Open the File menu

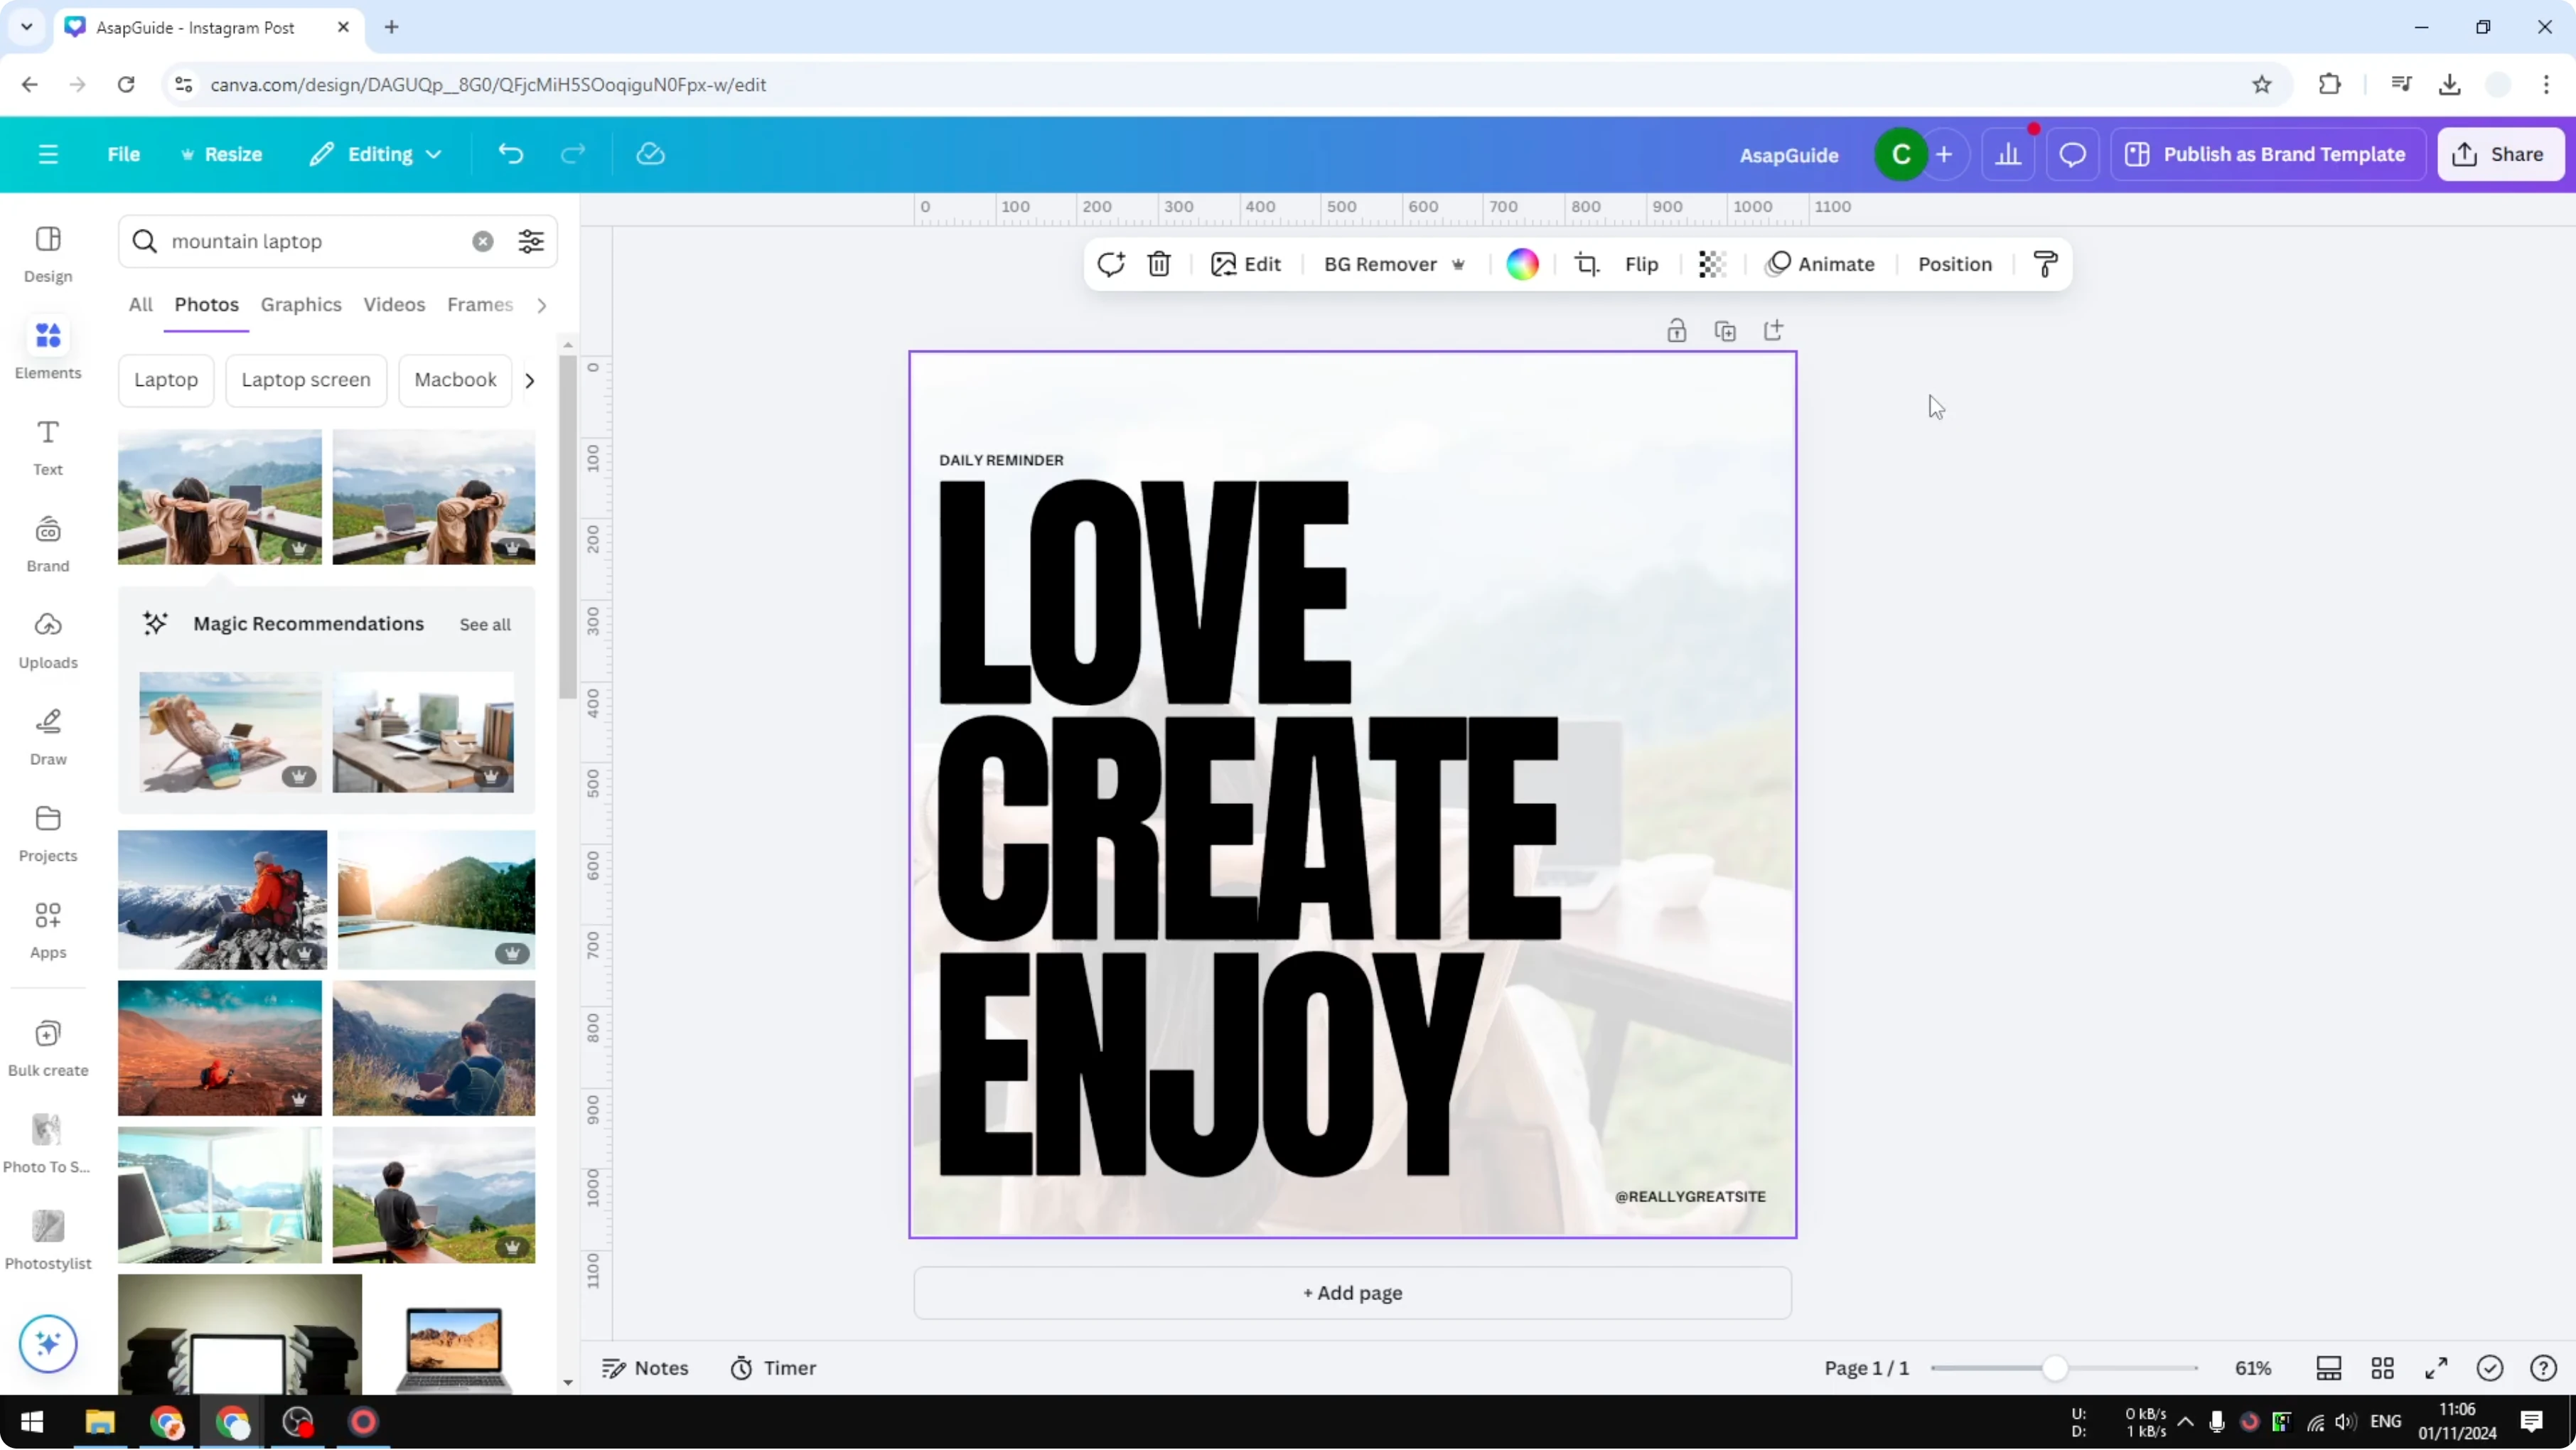pyautogui.click(x=124, y=153)
